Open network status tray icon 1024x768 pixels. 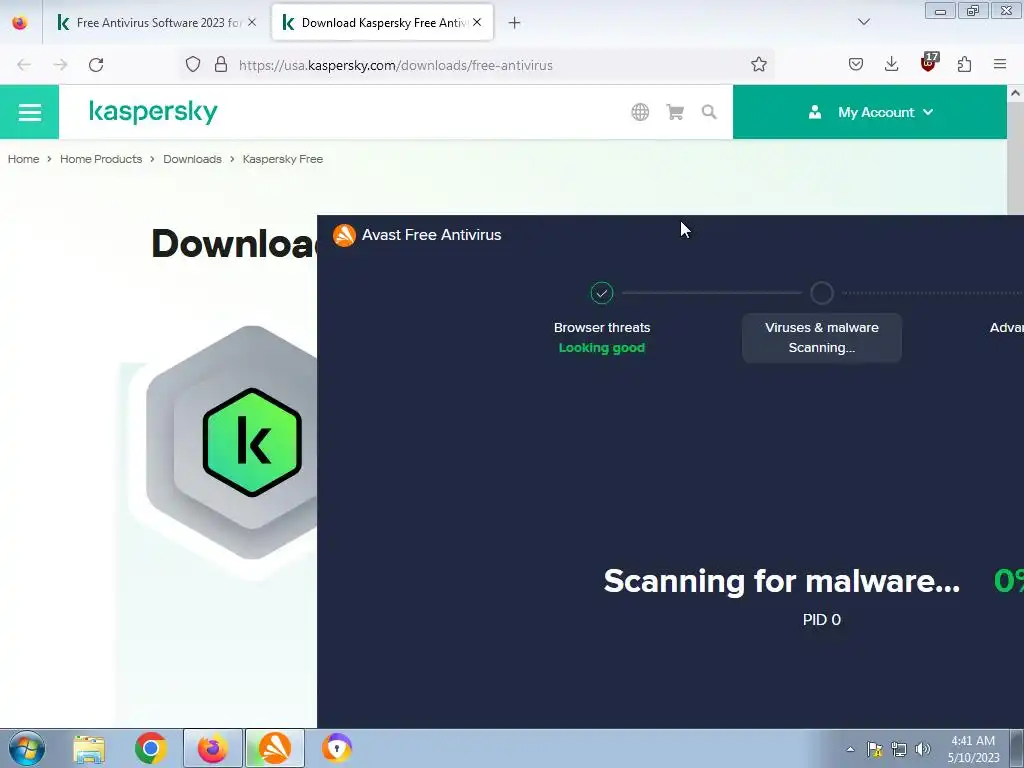click(899, 749)
